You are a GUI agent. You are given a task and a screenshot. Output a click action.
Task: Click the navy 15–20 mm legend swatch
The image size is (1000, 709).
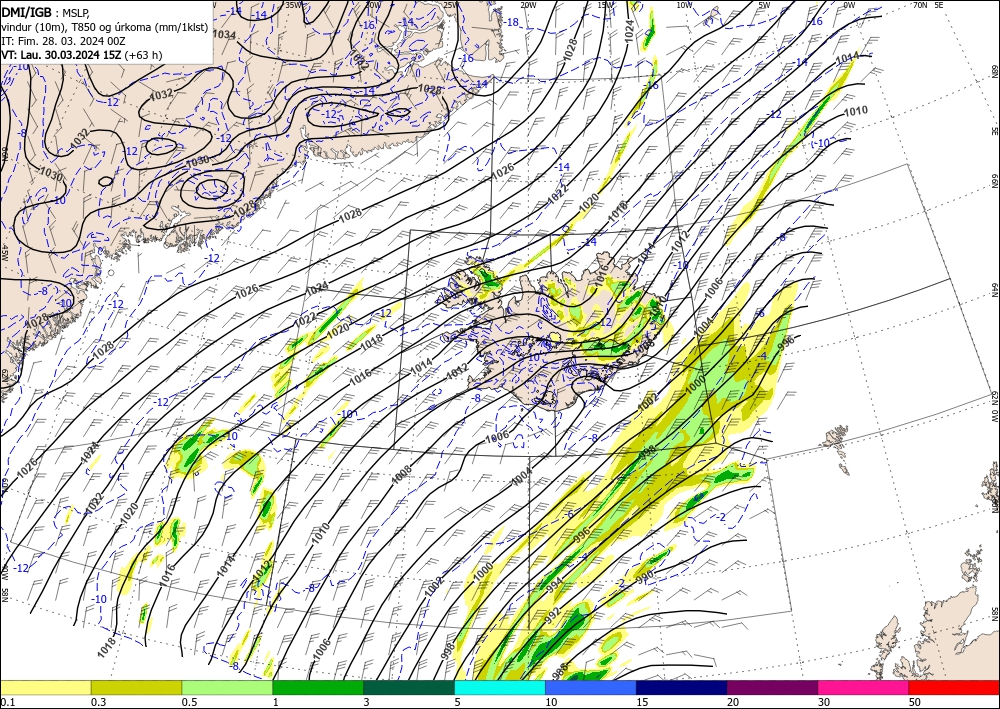(x=681, y=687)
